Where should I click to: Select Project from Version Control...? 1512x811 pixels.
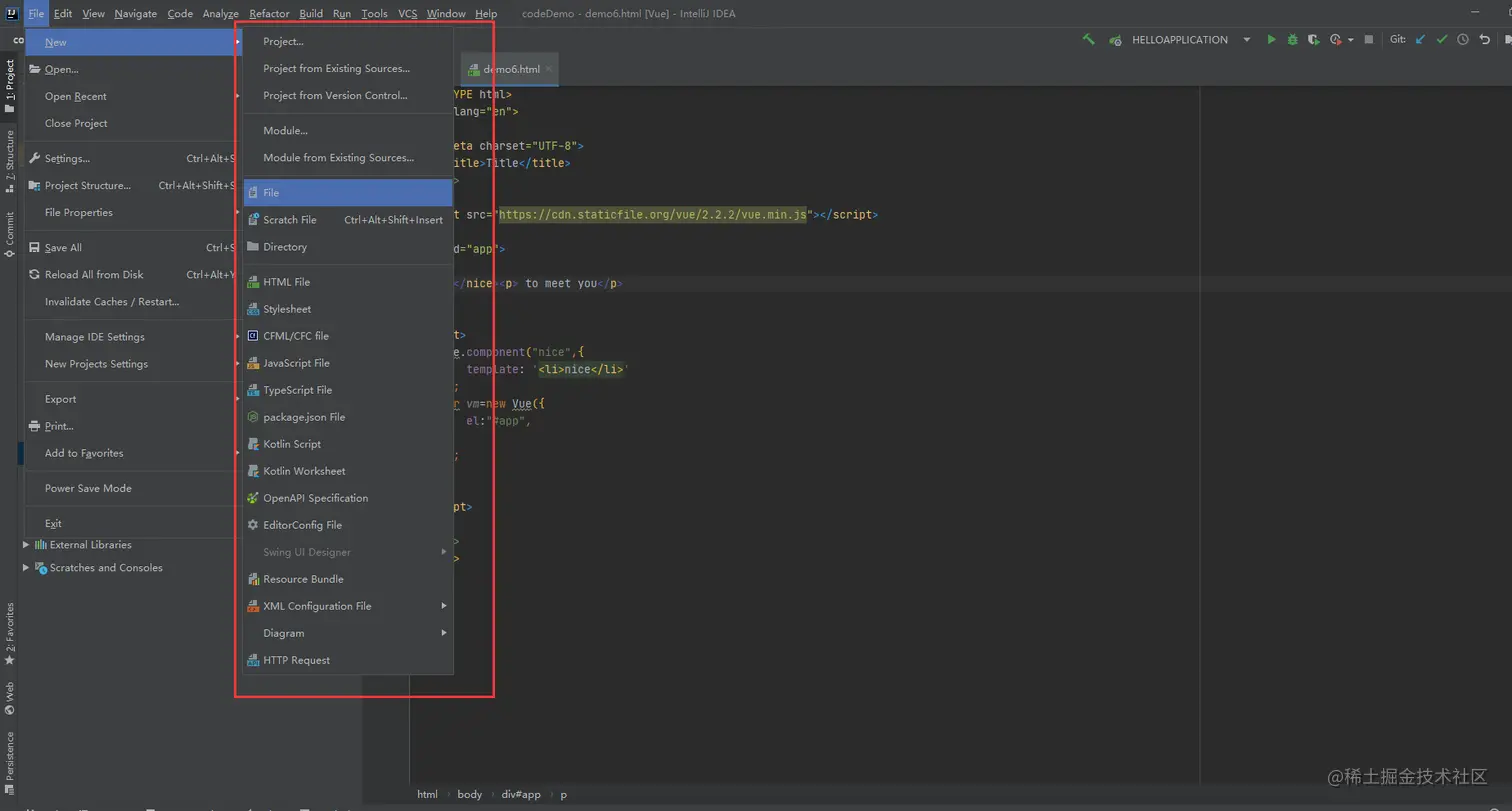point(348,96)
